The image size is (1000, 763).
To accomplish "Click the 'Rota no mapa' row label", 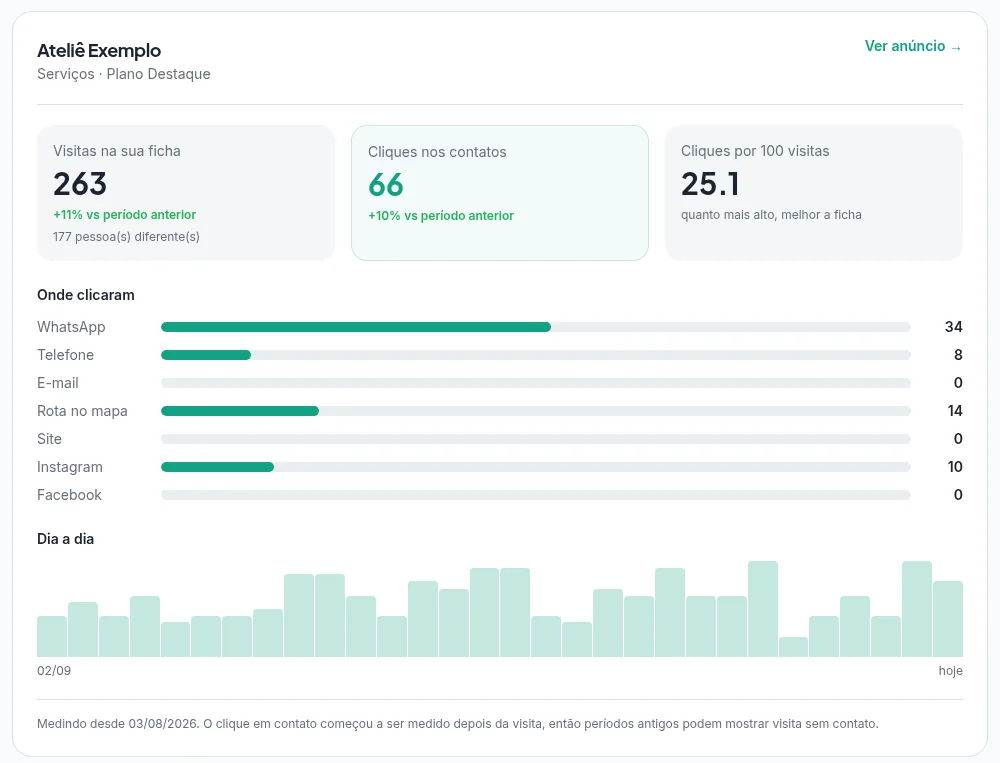I will point(82,411).
